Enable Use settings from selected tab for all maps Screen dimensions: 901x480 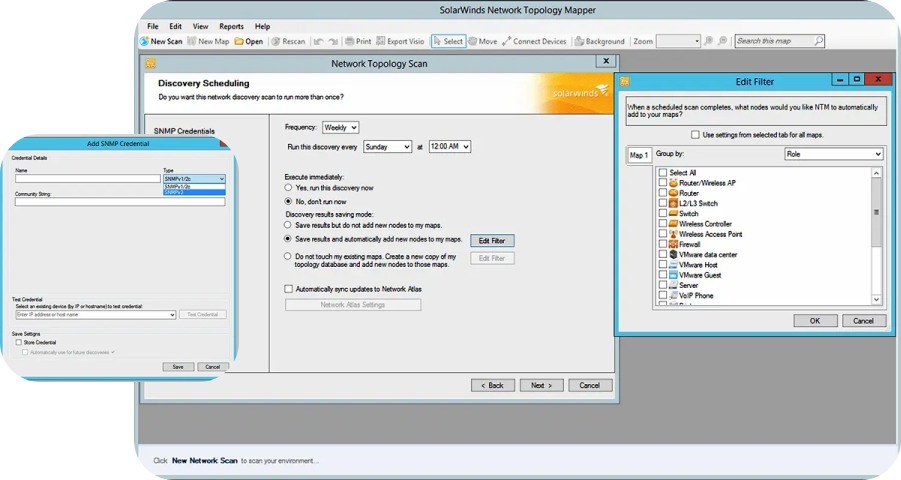[695, 135]
